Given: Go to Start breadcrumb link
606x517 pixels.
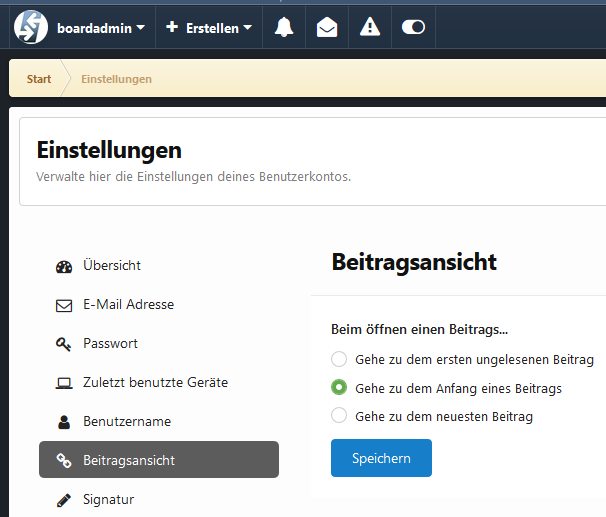Looking at the screenshot, I should click(39, 79).
